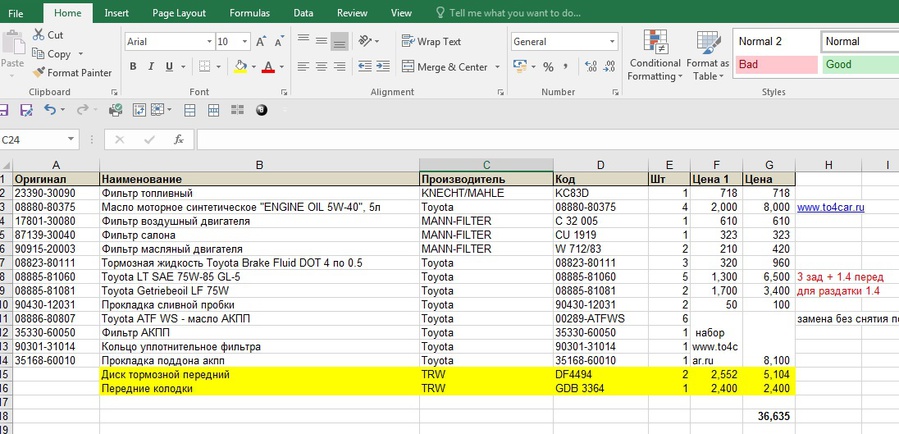
Task: Click the Cut scissors icon
Action: tap(38, 34)
